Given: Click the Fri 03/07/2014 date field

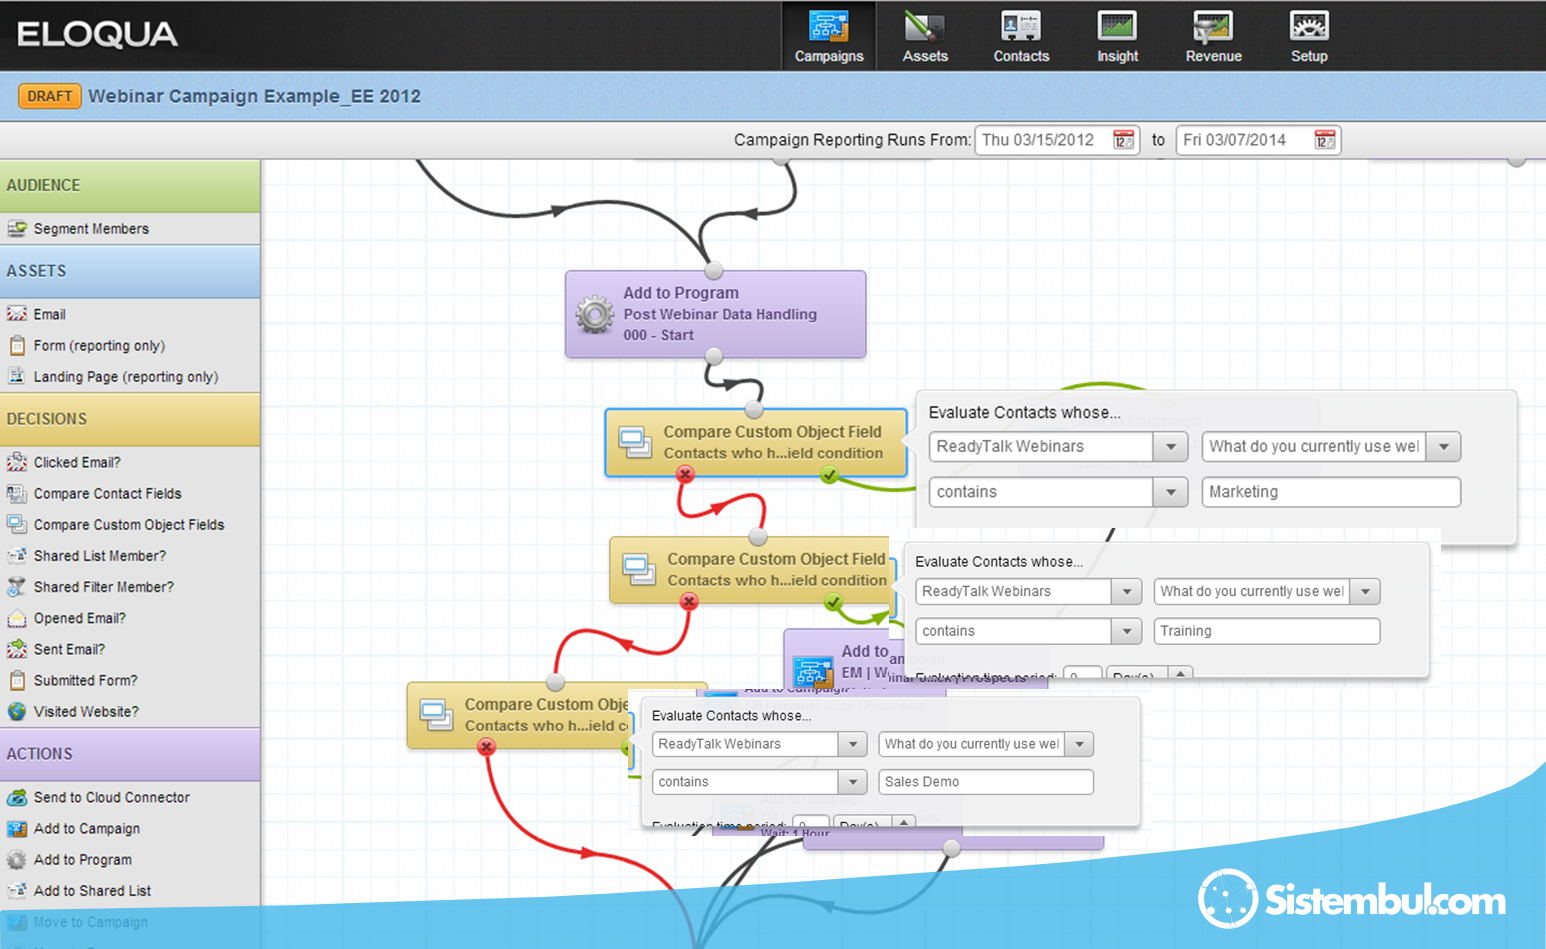Looking at the screenshot, I should 1258,140.
